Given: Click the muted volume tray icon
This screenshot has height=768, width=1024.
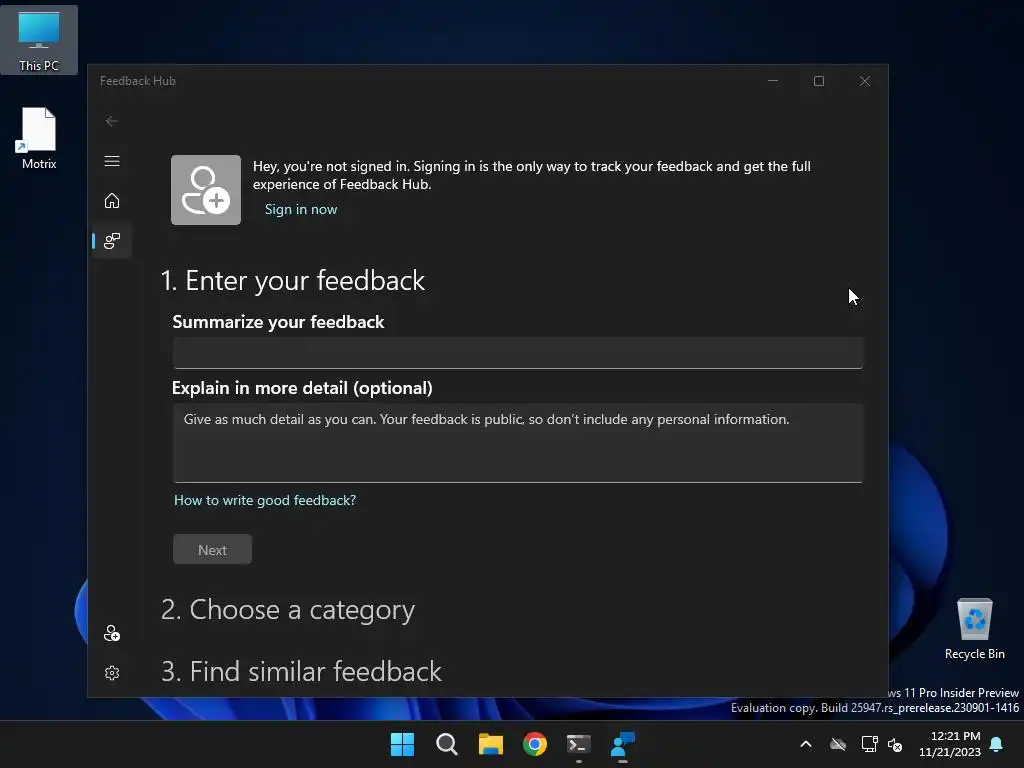Looking at the screenshot, I should click(x=895, y=744).
